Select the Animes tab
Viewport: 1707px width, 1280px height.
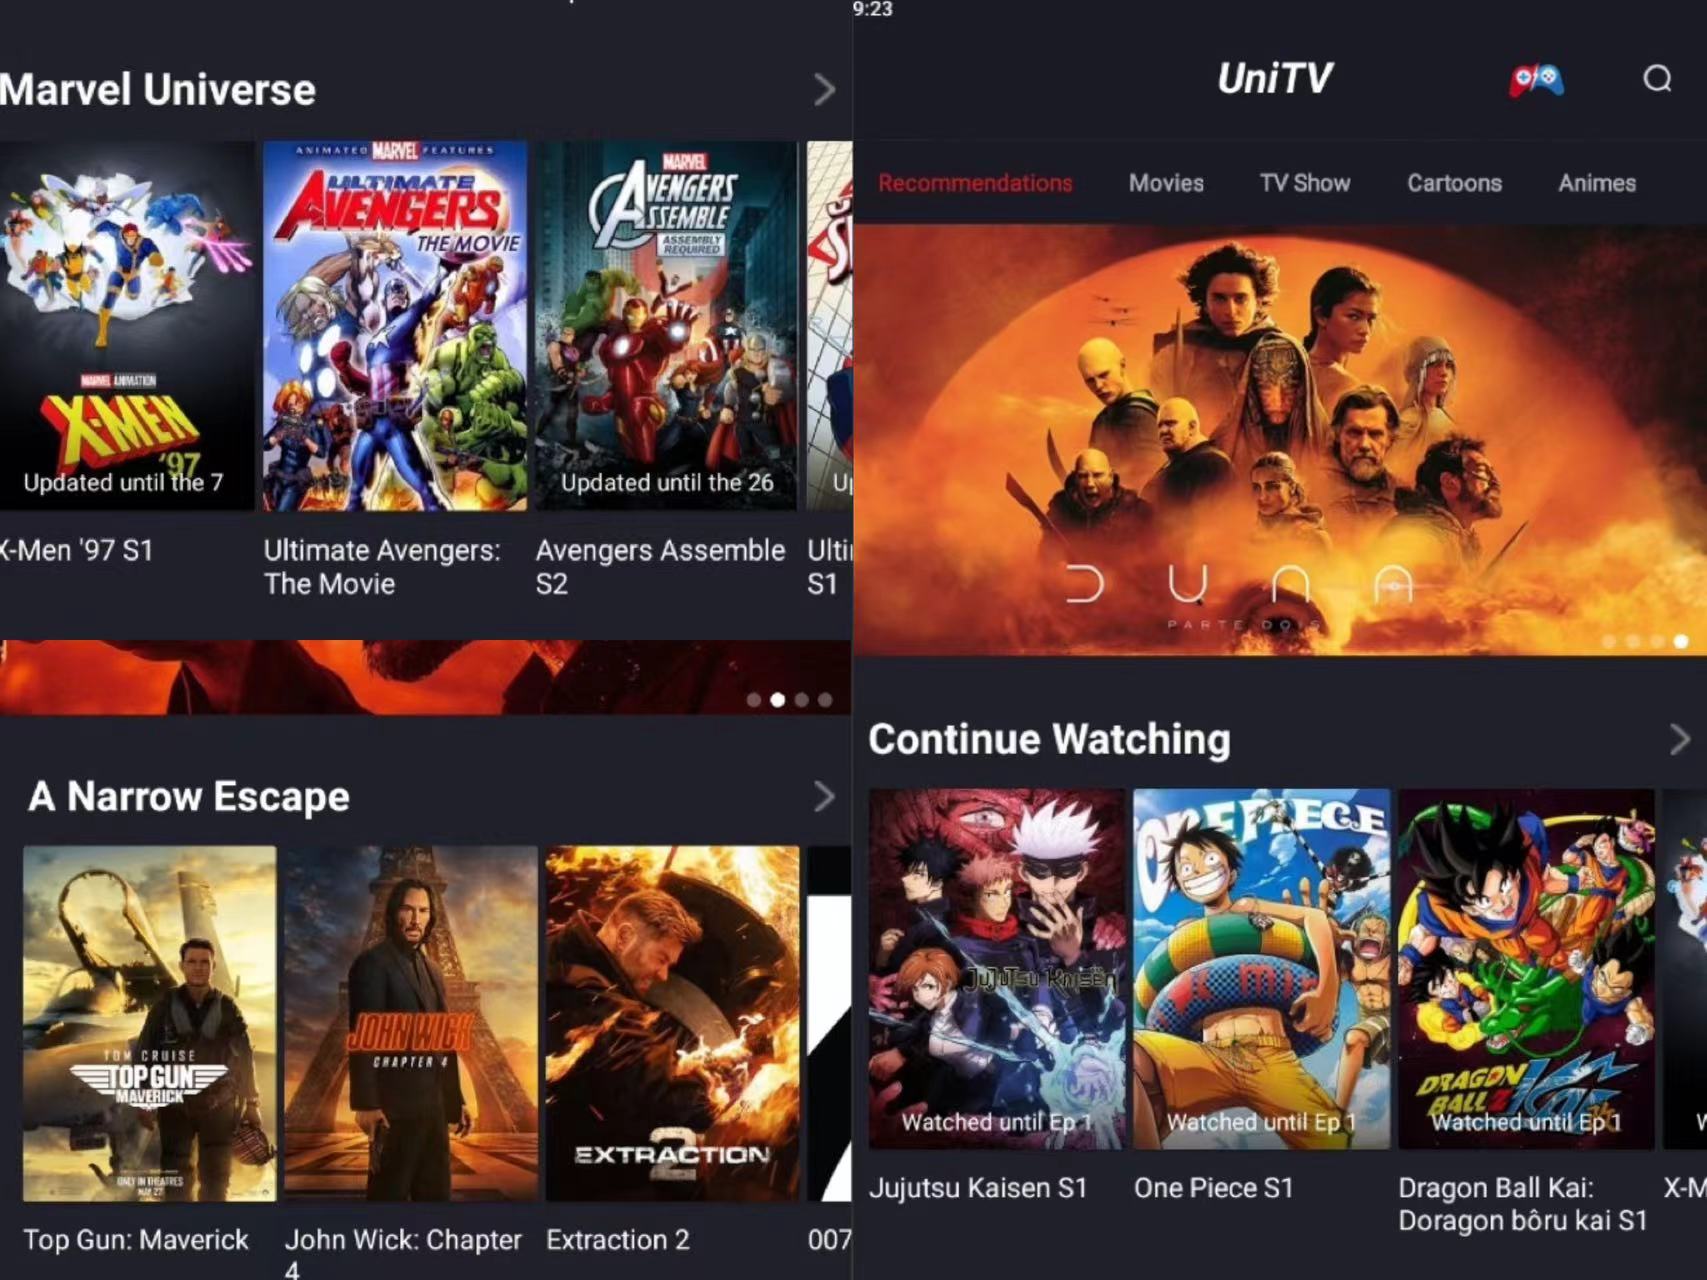[1597, 183]
